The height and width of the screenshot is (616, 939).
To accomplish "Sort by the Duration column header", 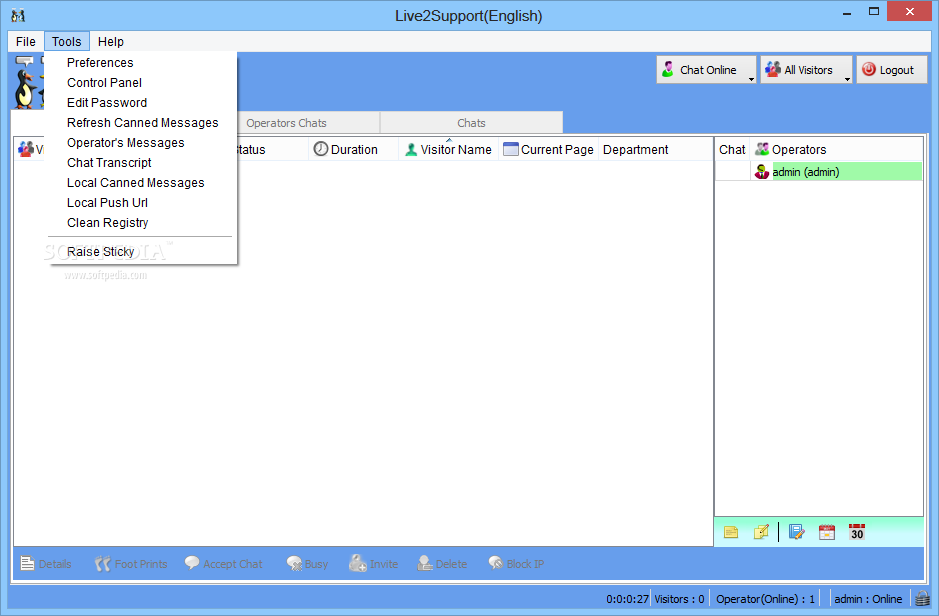I will coord(353,150).
